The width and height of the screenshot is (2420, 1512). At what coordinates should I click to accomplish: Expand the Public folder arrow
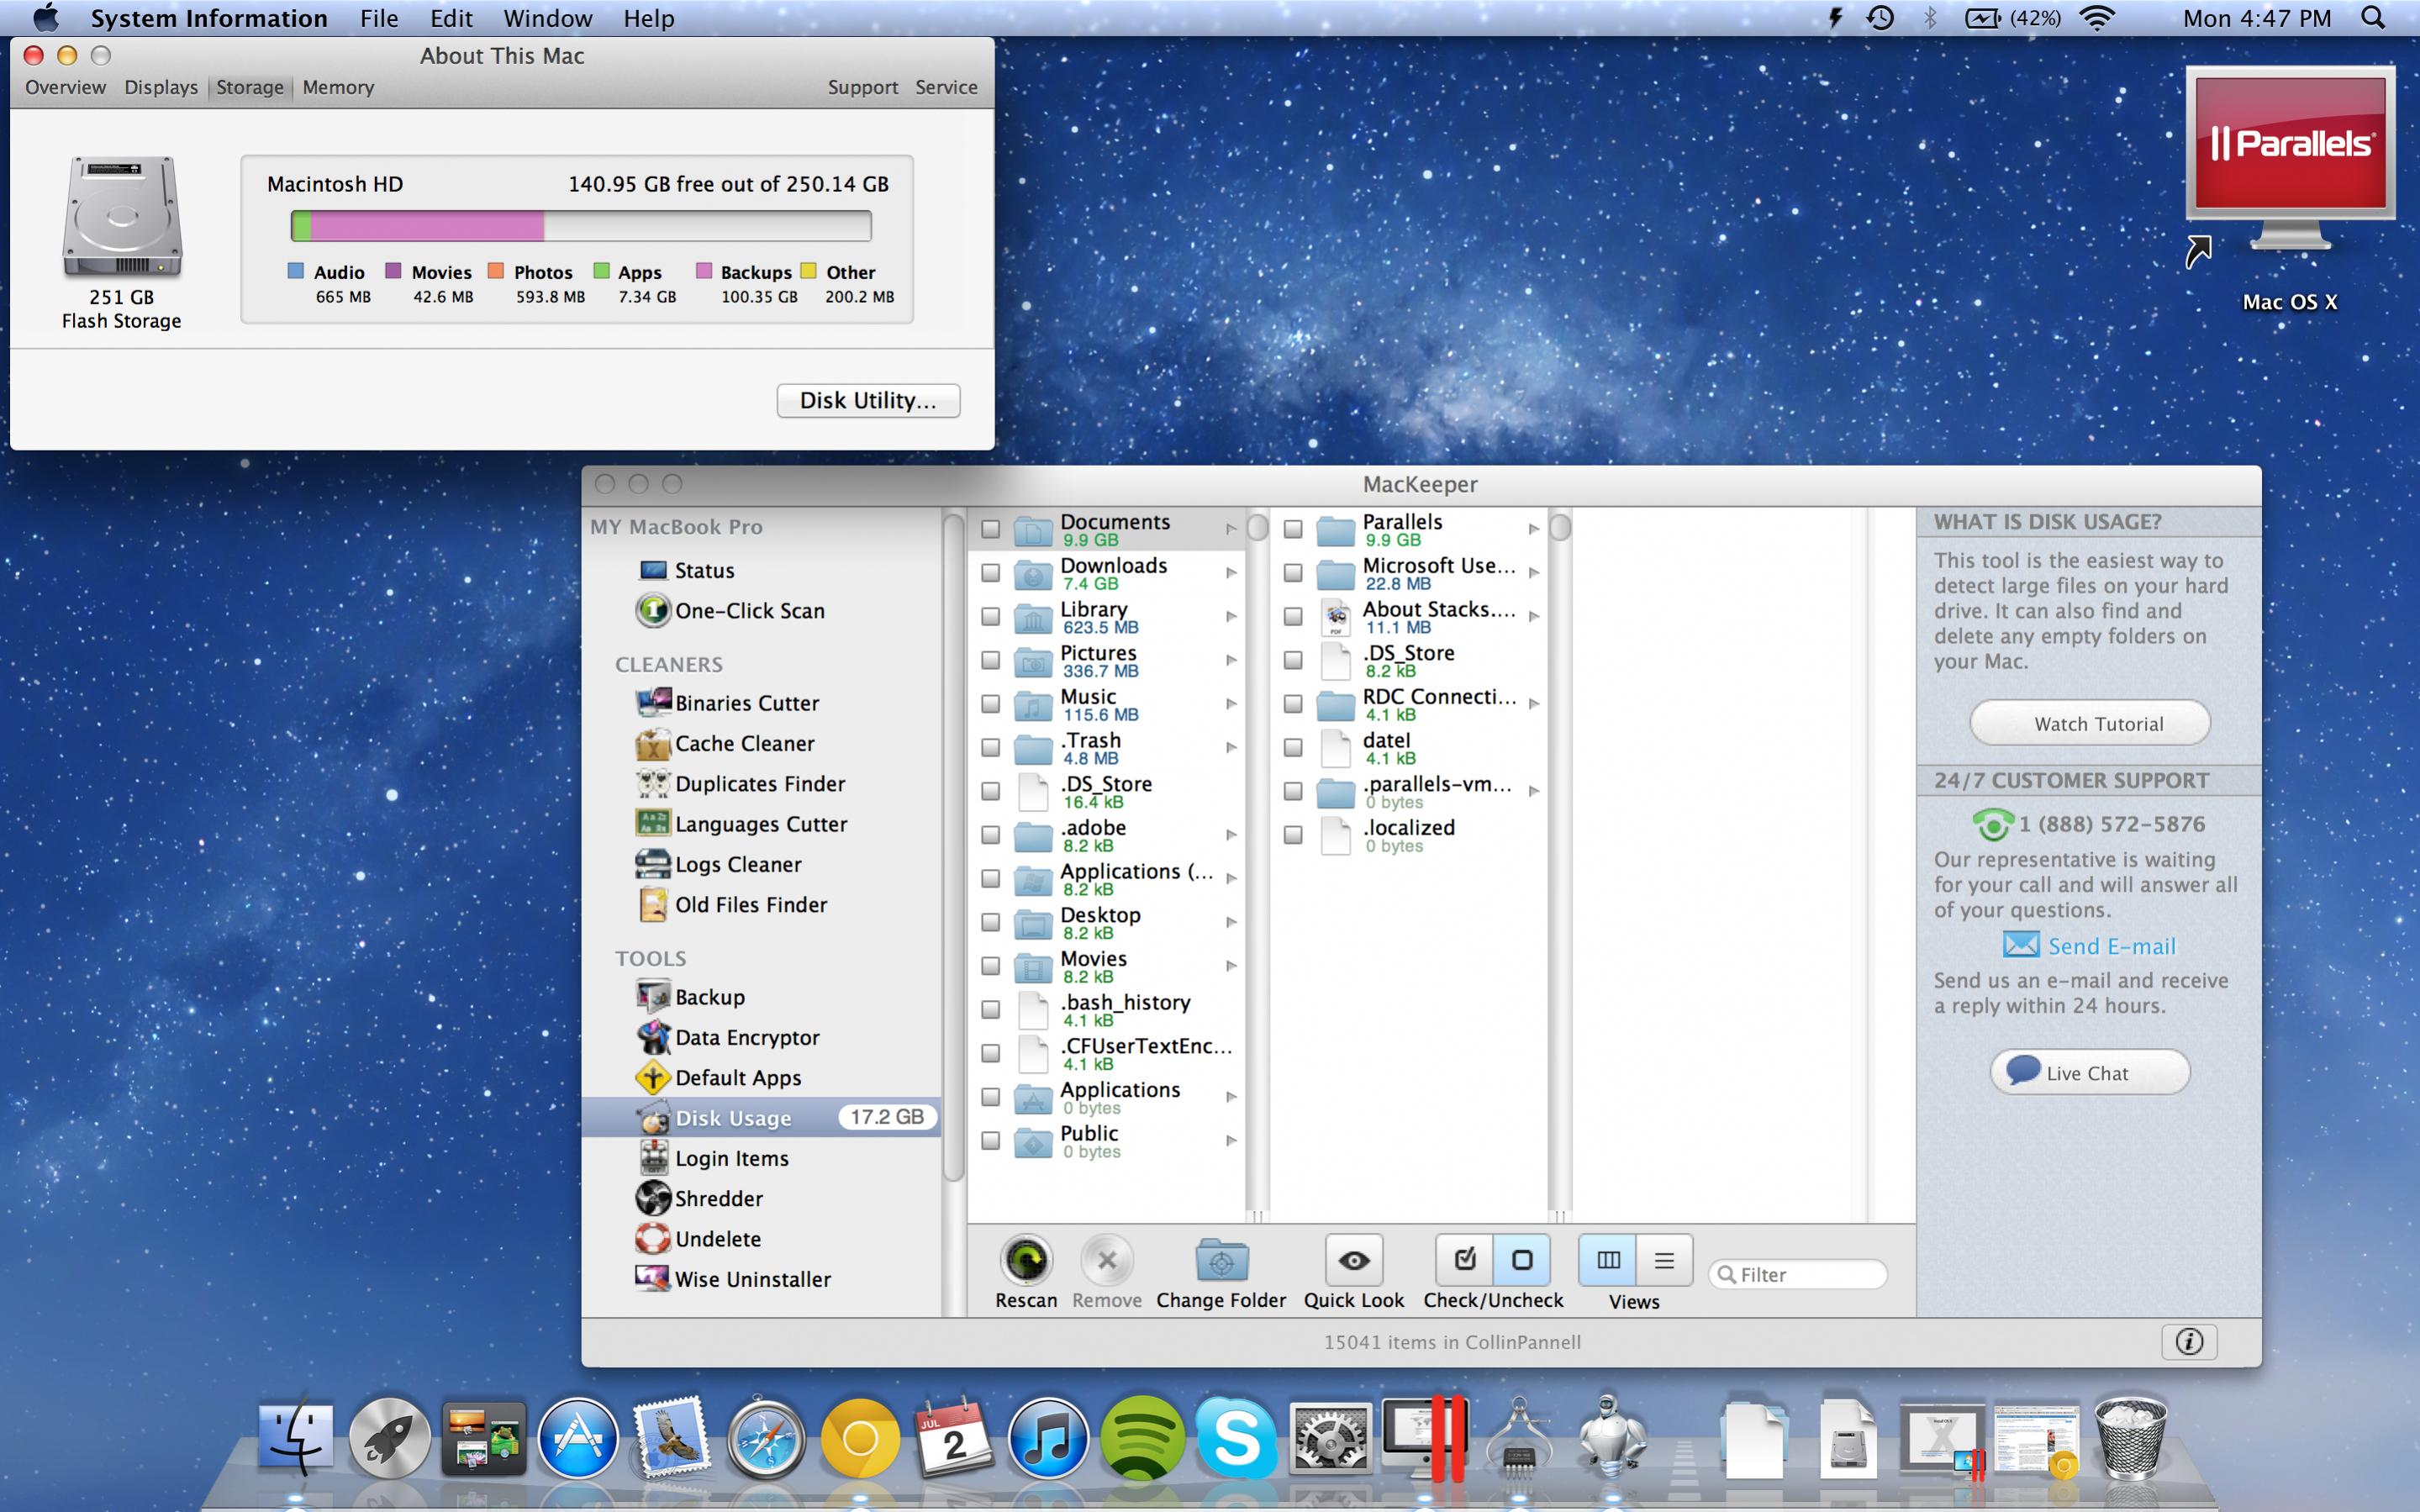[1231, 1140]
